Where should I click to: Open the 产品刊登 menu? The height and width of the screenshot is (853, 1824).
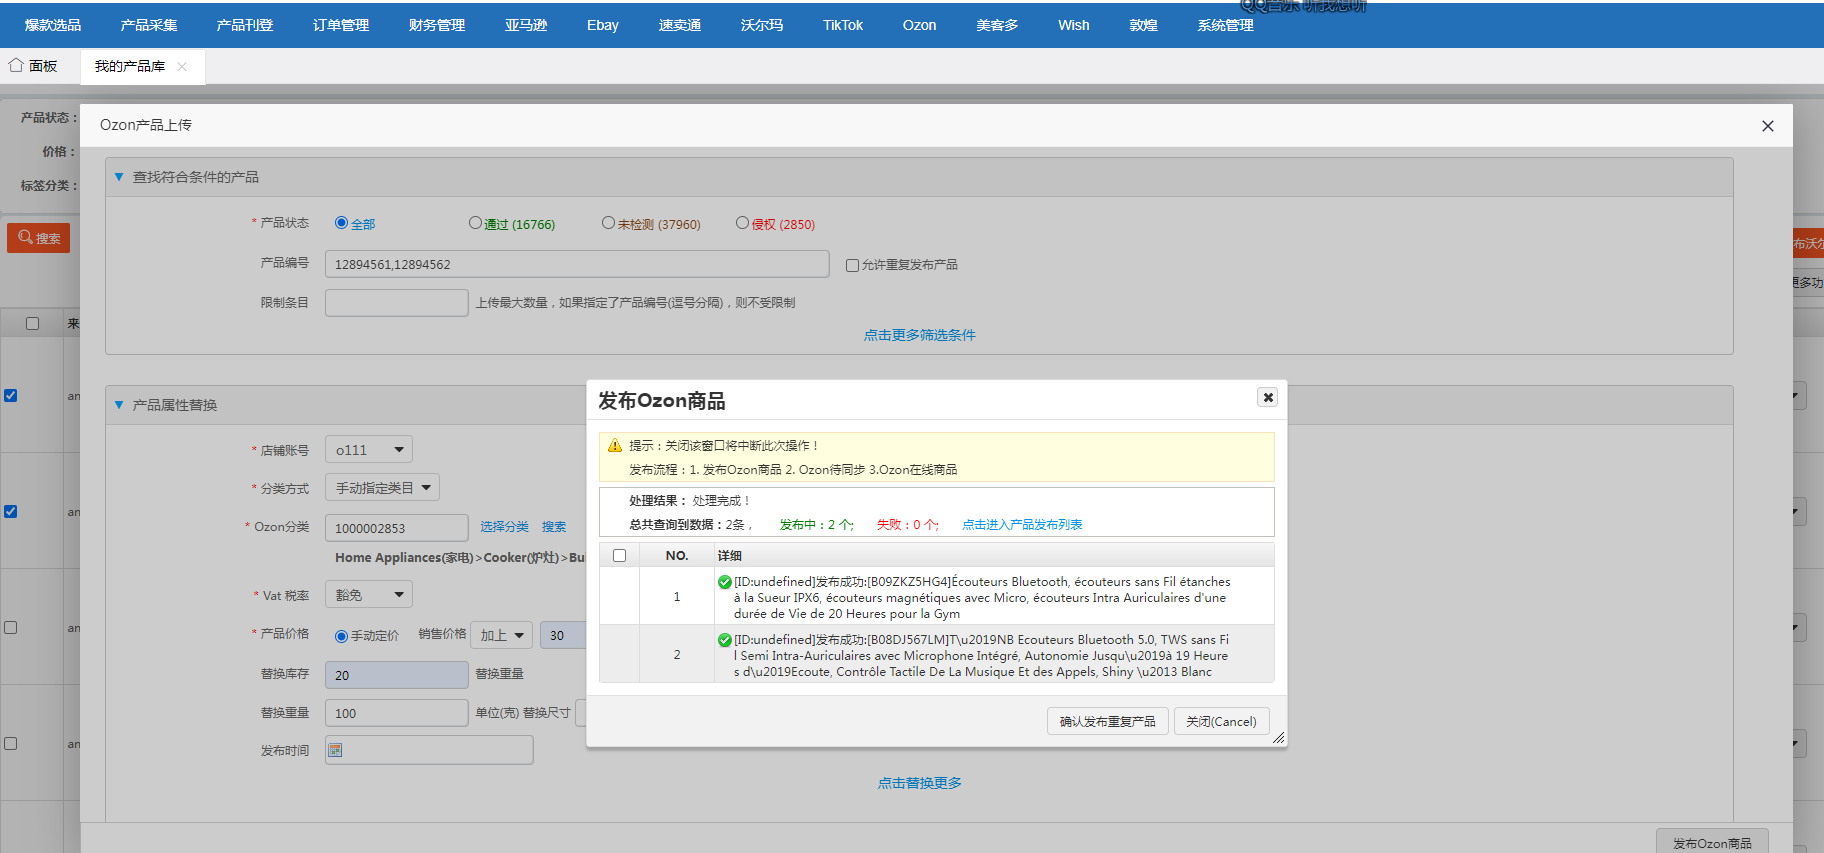pyautogui.click(x=245, y=25)
